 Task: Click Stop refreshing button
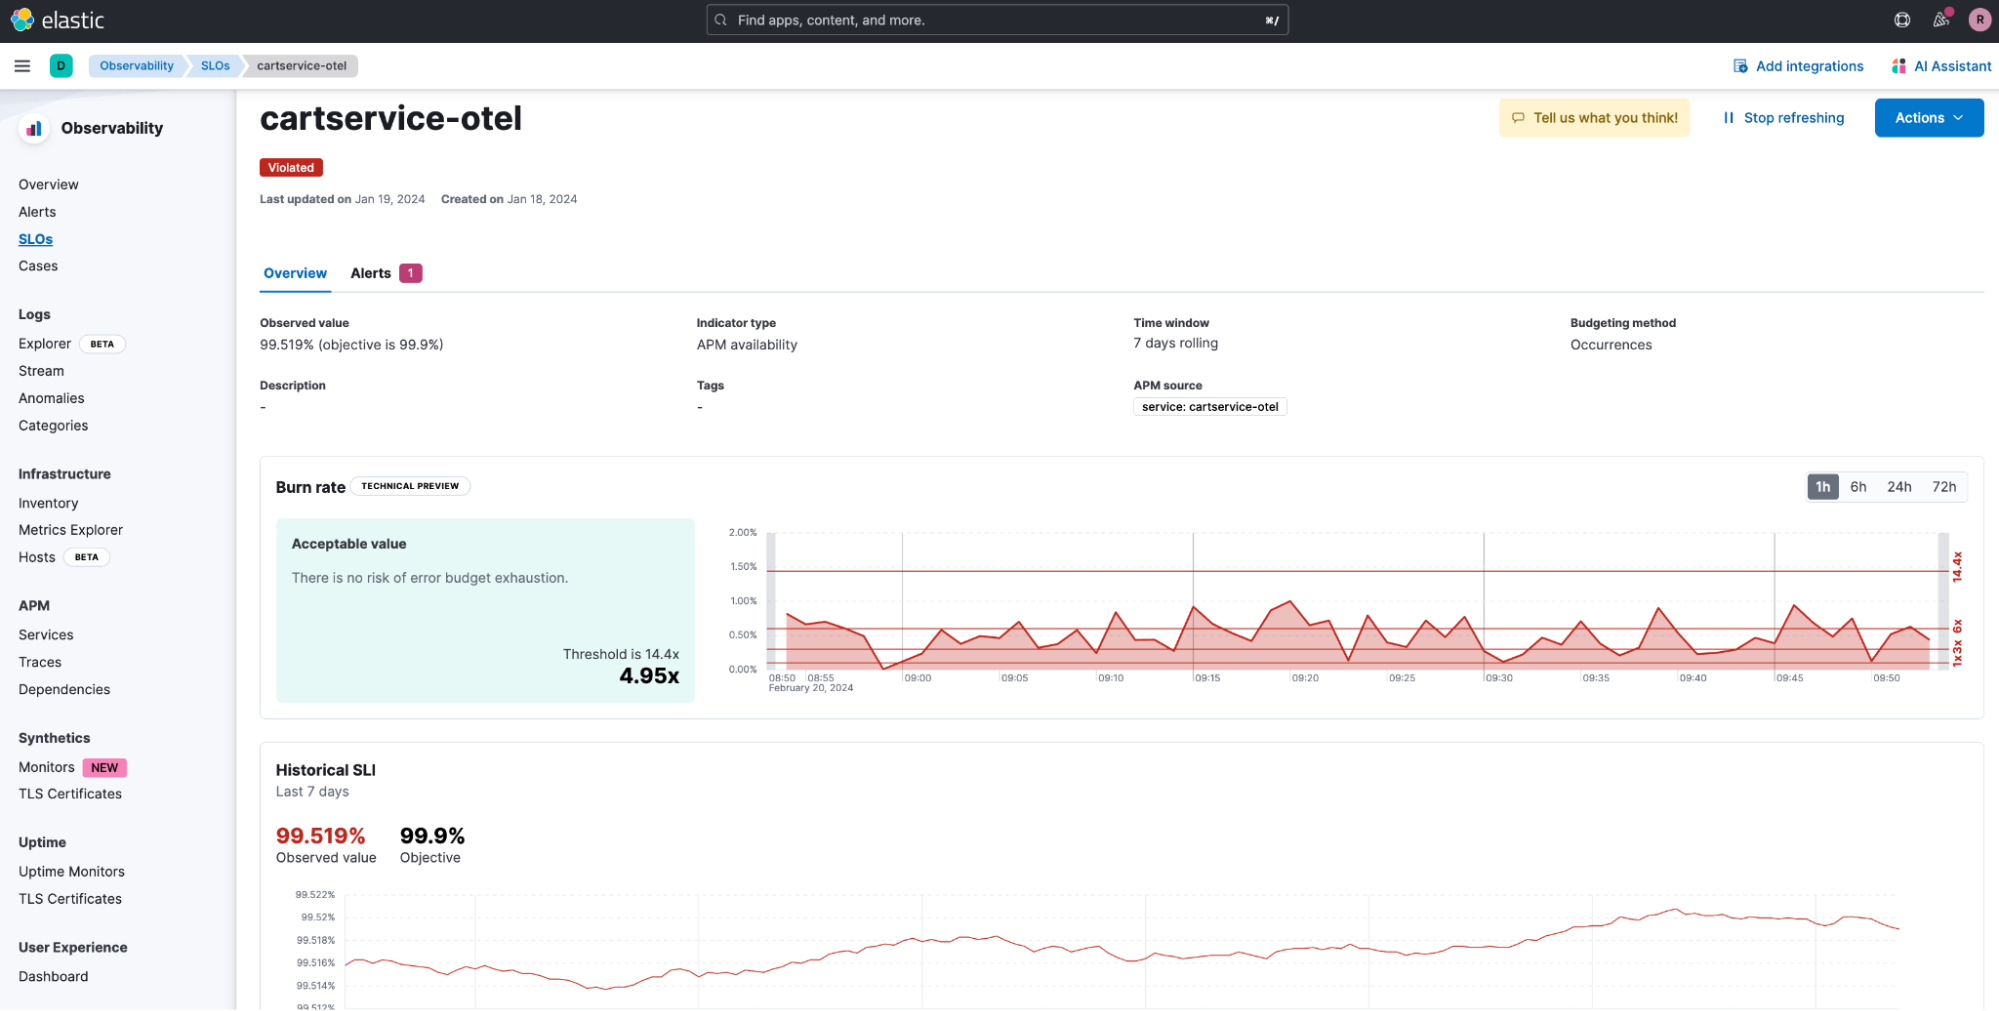tap(1783, 118)
